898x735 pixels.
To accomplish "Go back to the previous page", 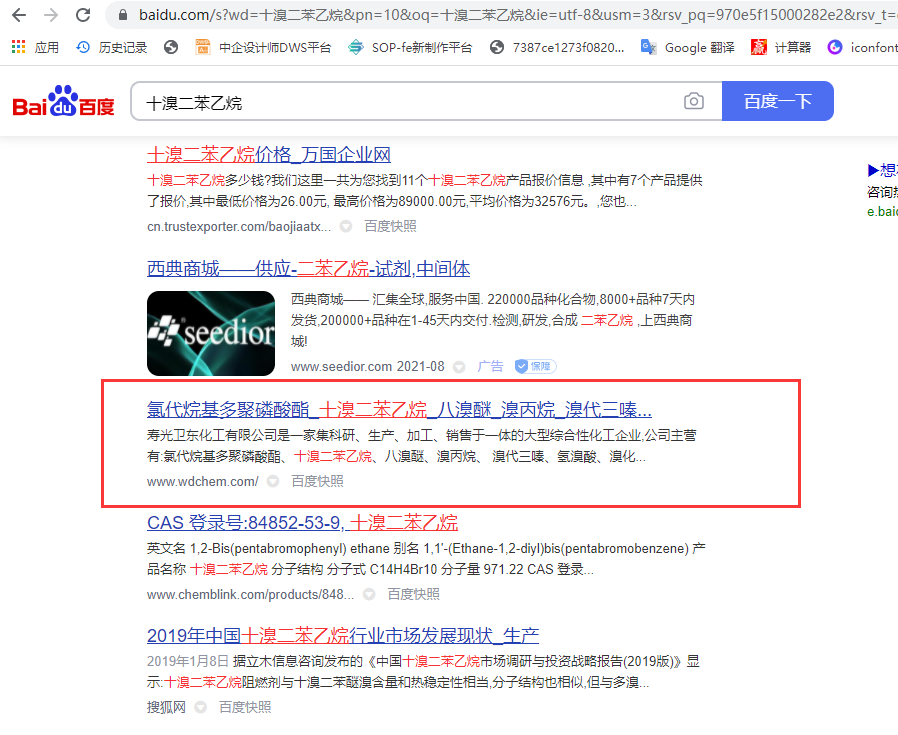I will (19, 15).
